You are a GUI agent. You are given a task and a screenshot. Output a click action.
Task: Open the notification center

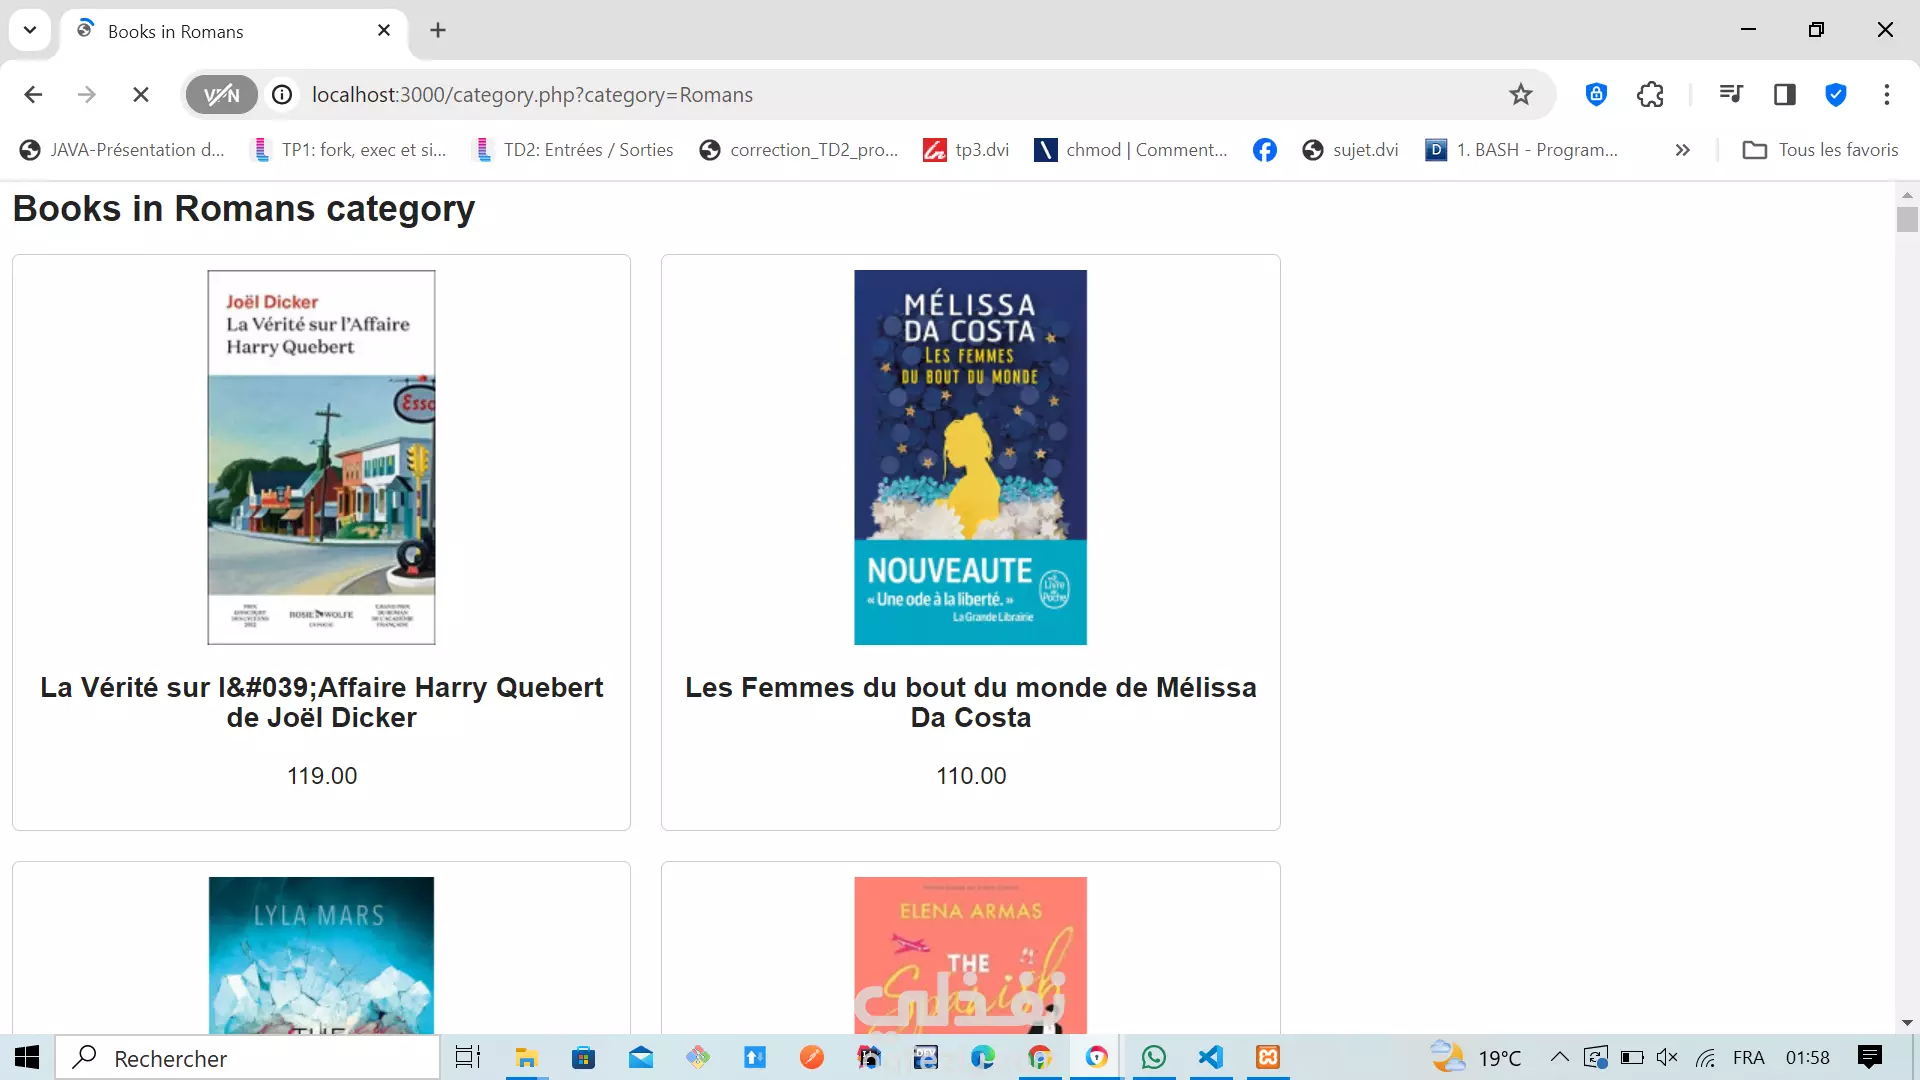pos(1870,1057)
